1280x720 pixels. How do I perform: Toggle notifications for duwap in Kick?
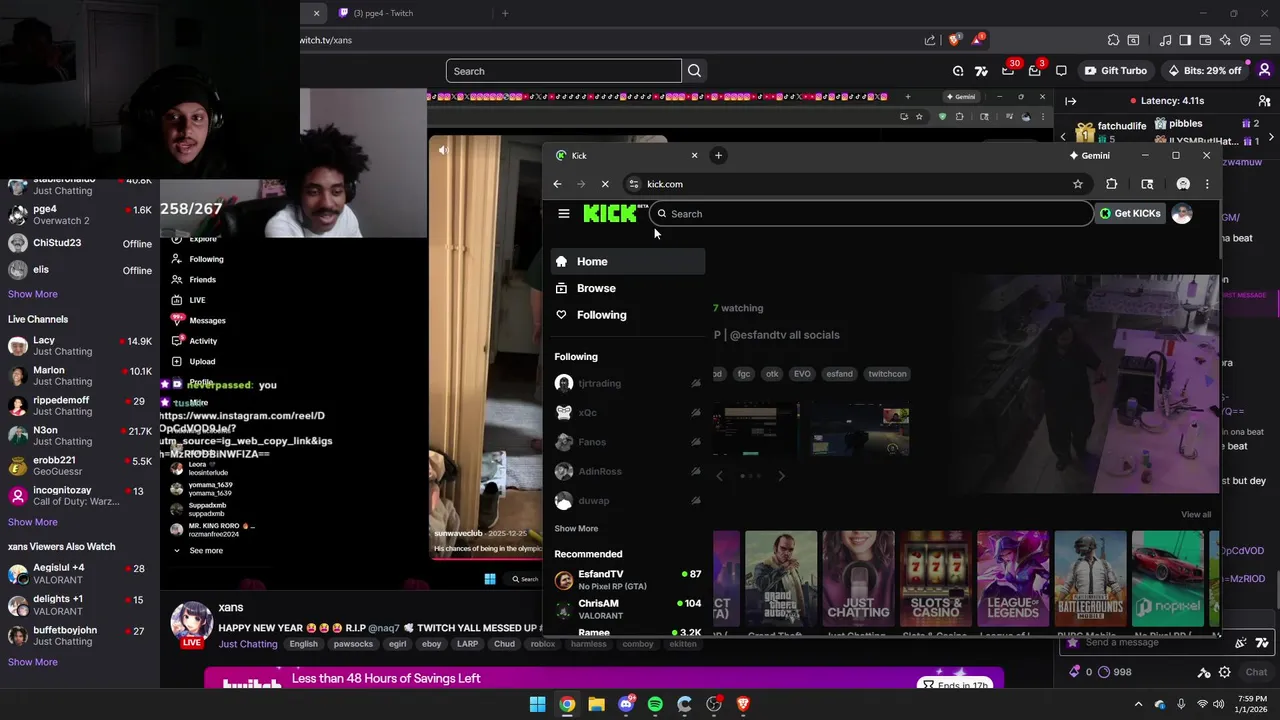point(696,500)
